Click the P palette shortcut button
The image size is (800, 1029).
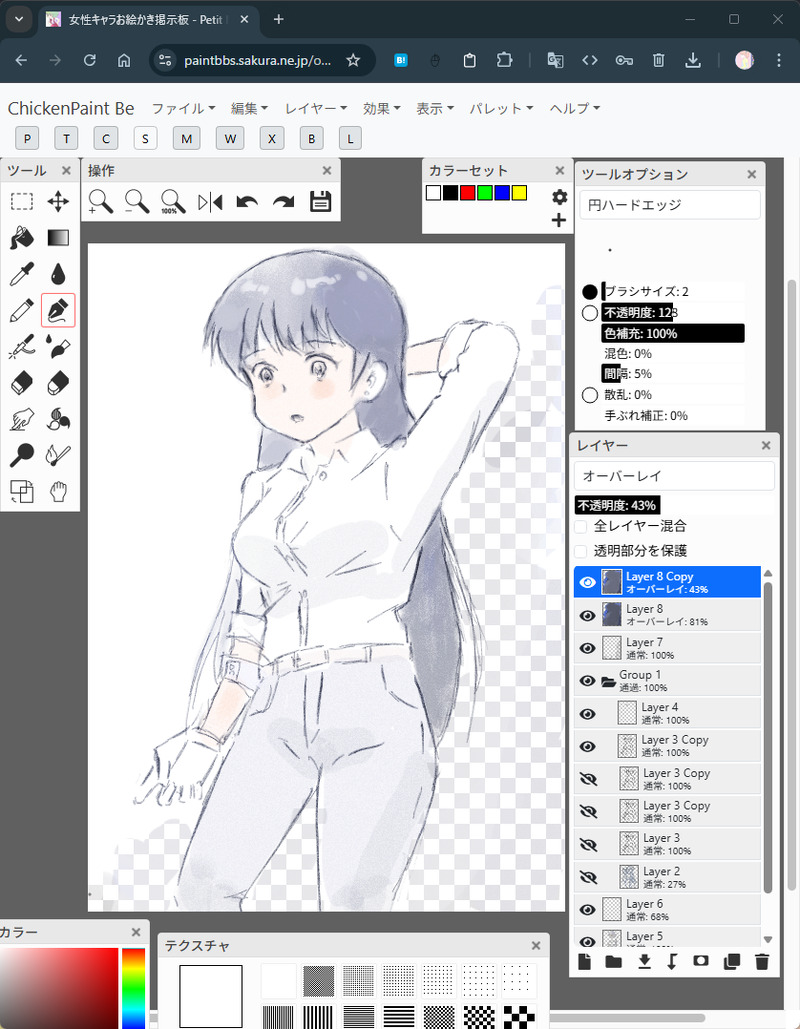pos(27,138)
